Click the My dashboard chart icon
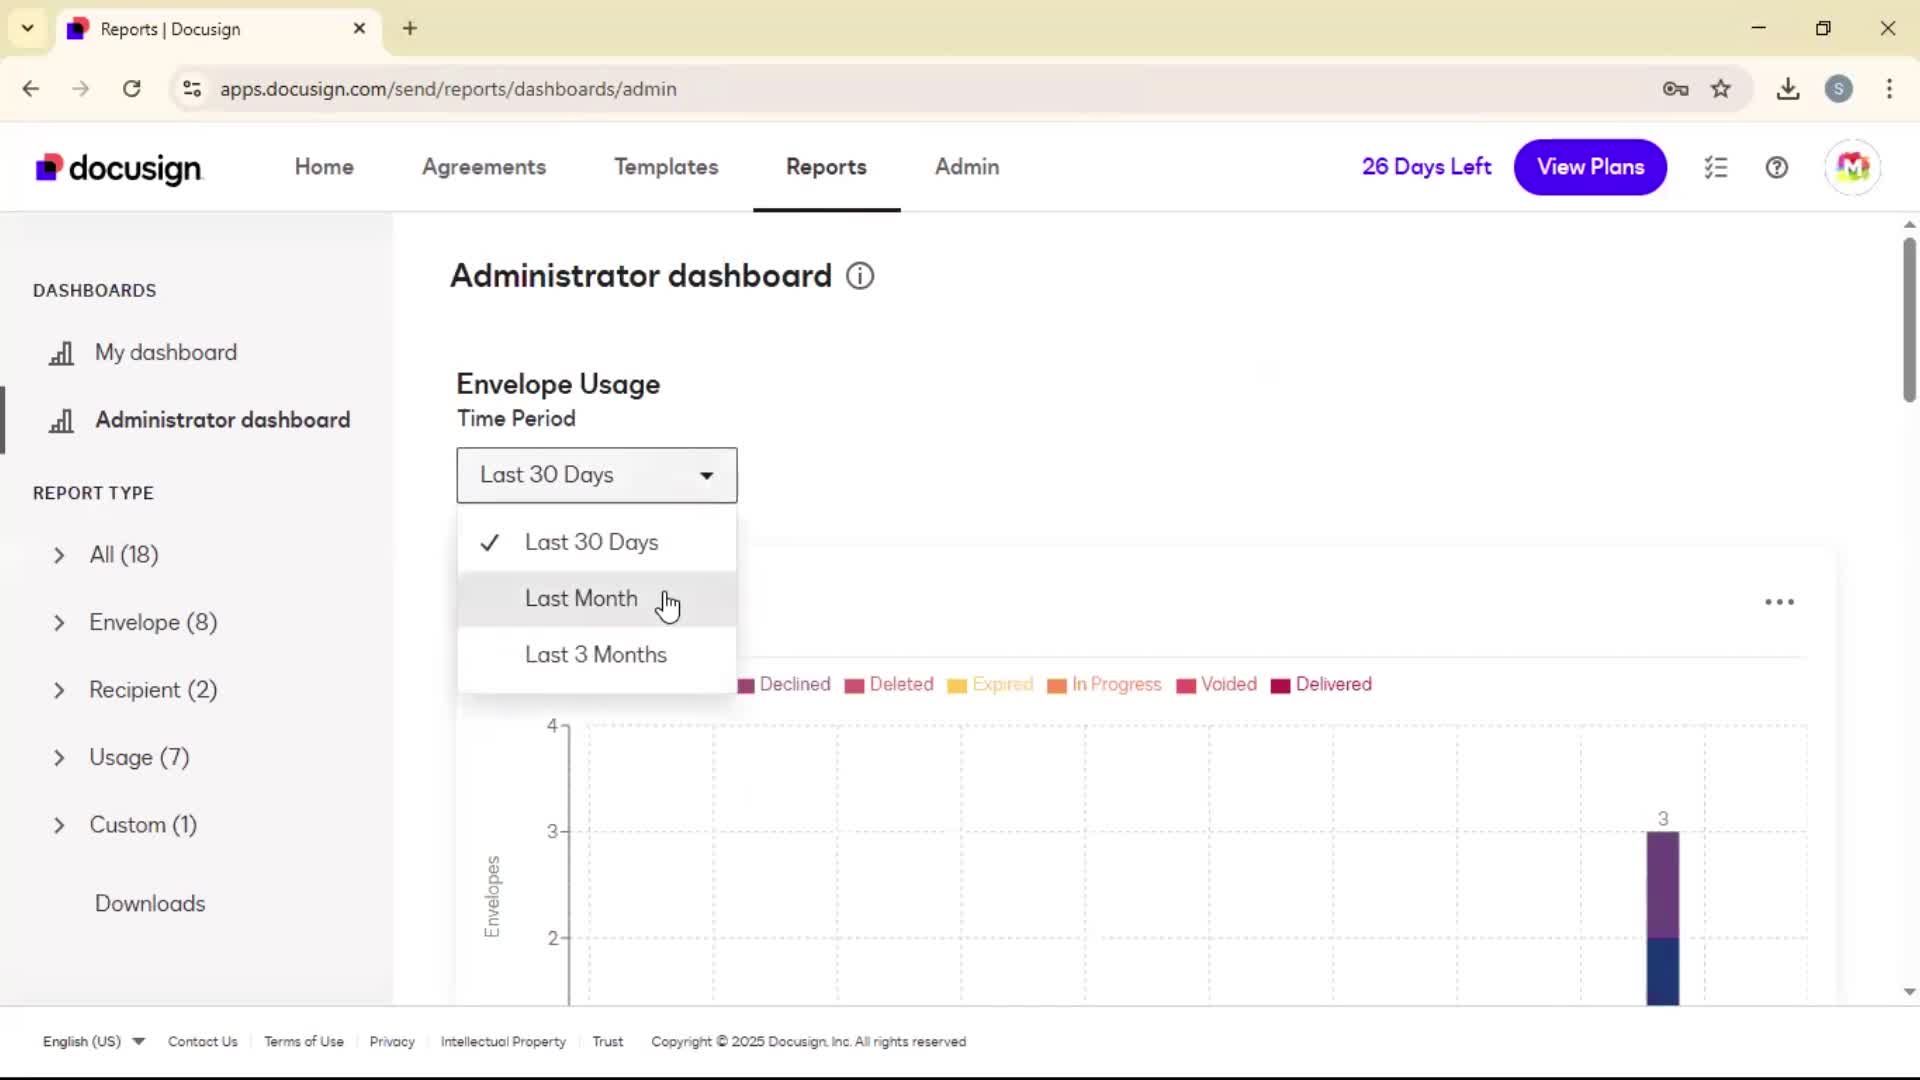The height and width of the screenshot is (1080, 1920). point(62,353)
